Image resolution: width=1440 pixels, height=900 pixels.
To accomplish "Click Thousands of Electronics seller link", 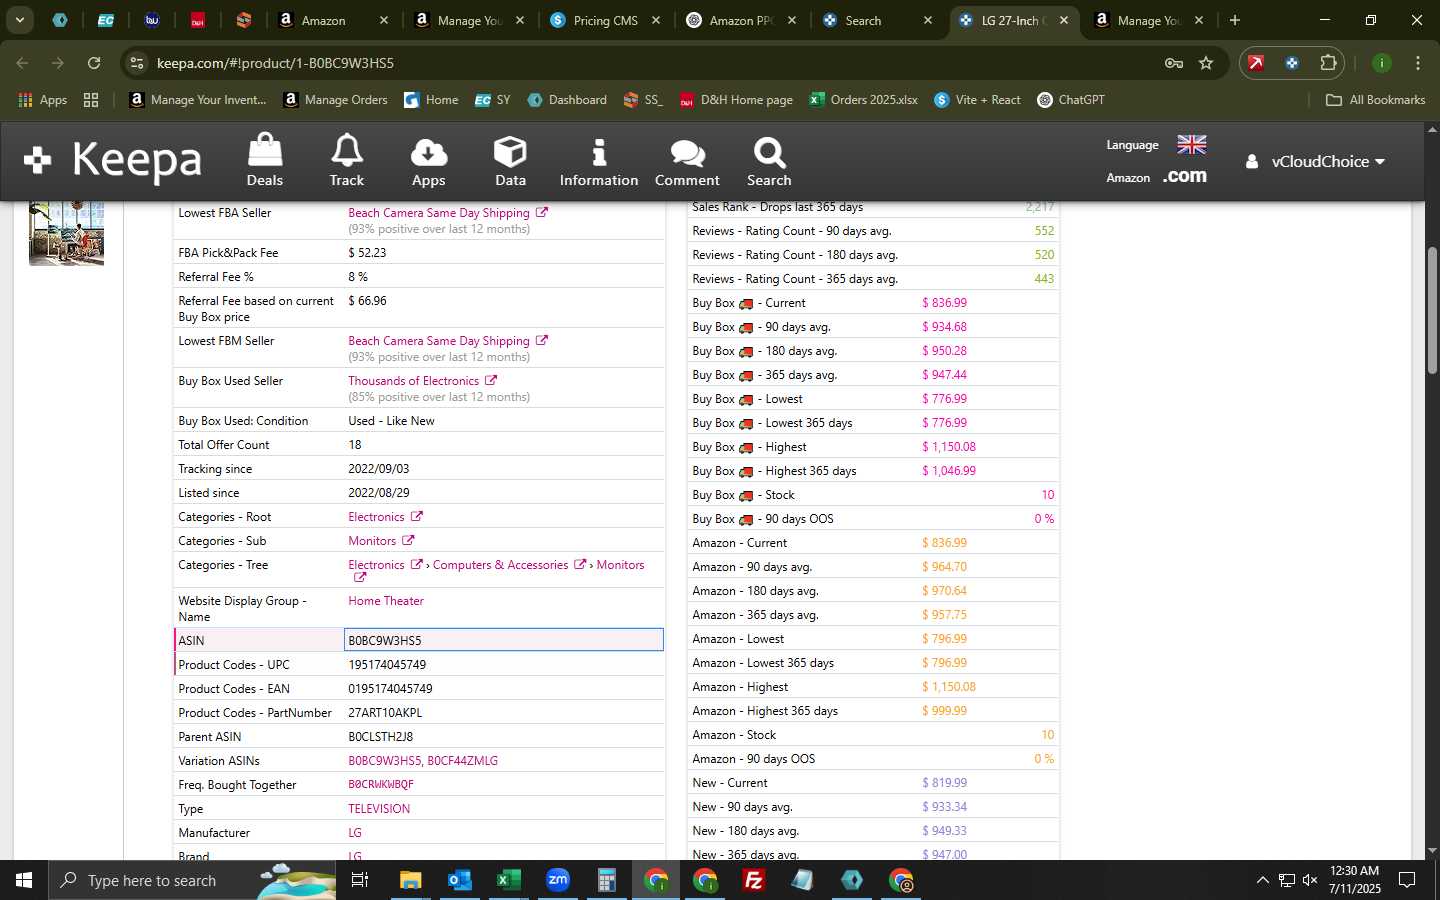I will pyautogui.click(x=413, y=381).
